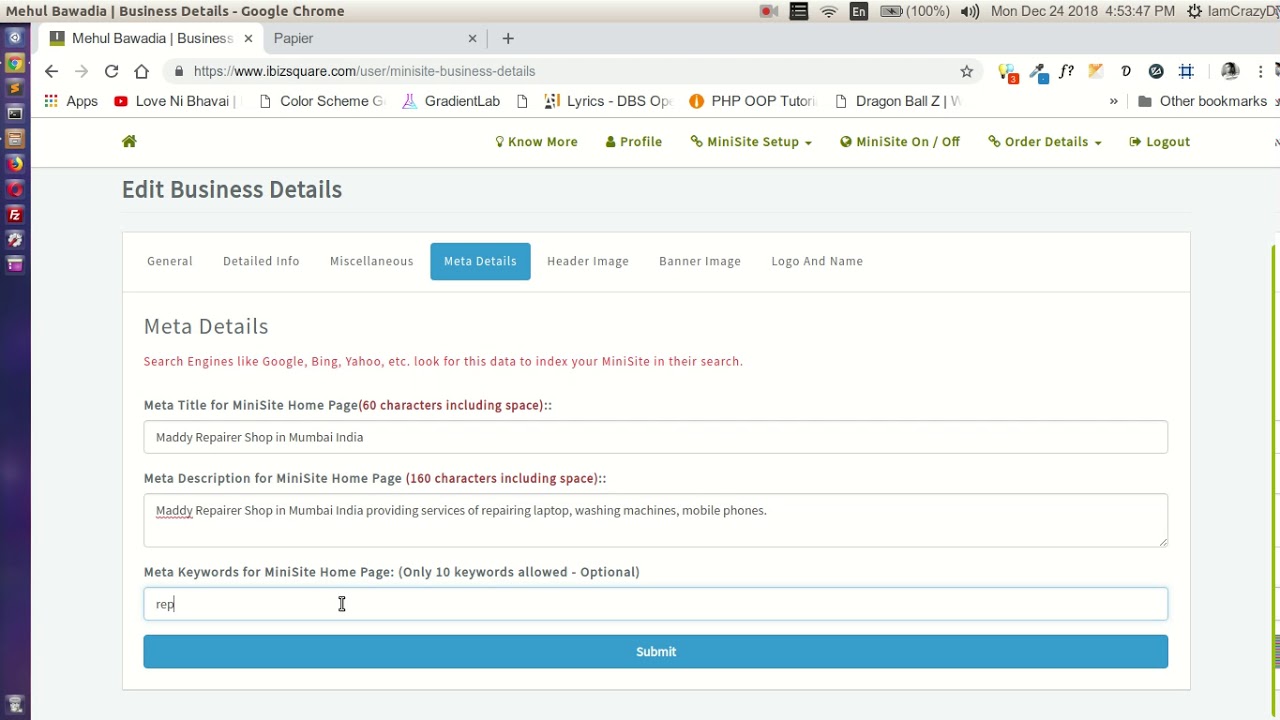The width and height of the screenshot is (1280, 720).
Task: Open the screen capture crop extension icon
Action: [1186, 71]
